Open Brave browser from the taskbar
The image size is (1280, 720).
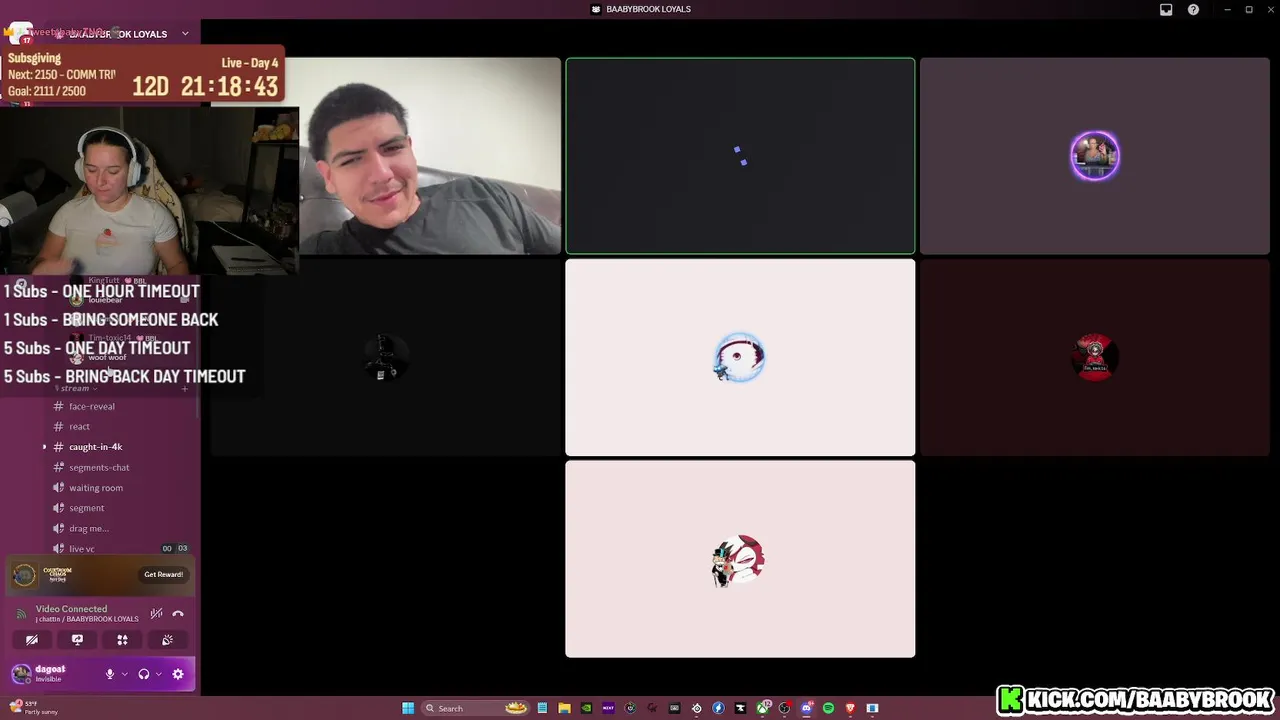(850, 708)
